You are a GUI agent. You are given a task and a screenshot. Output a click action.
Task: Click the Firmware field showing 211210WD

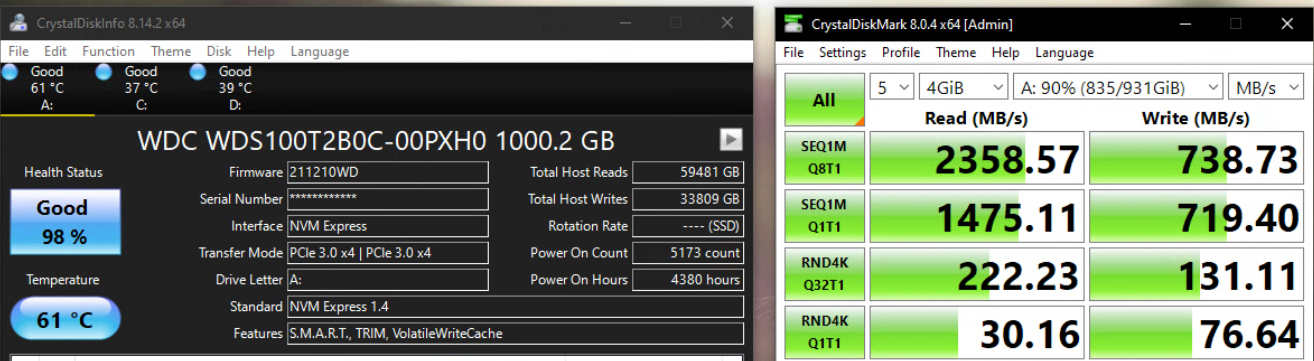[x=388, y=172]
